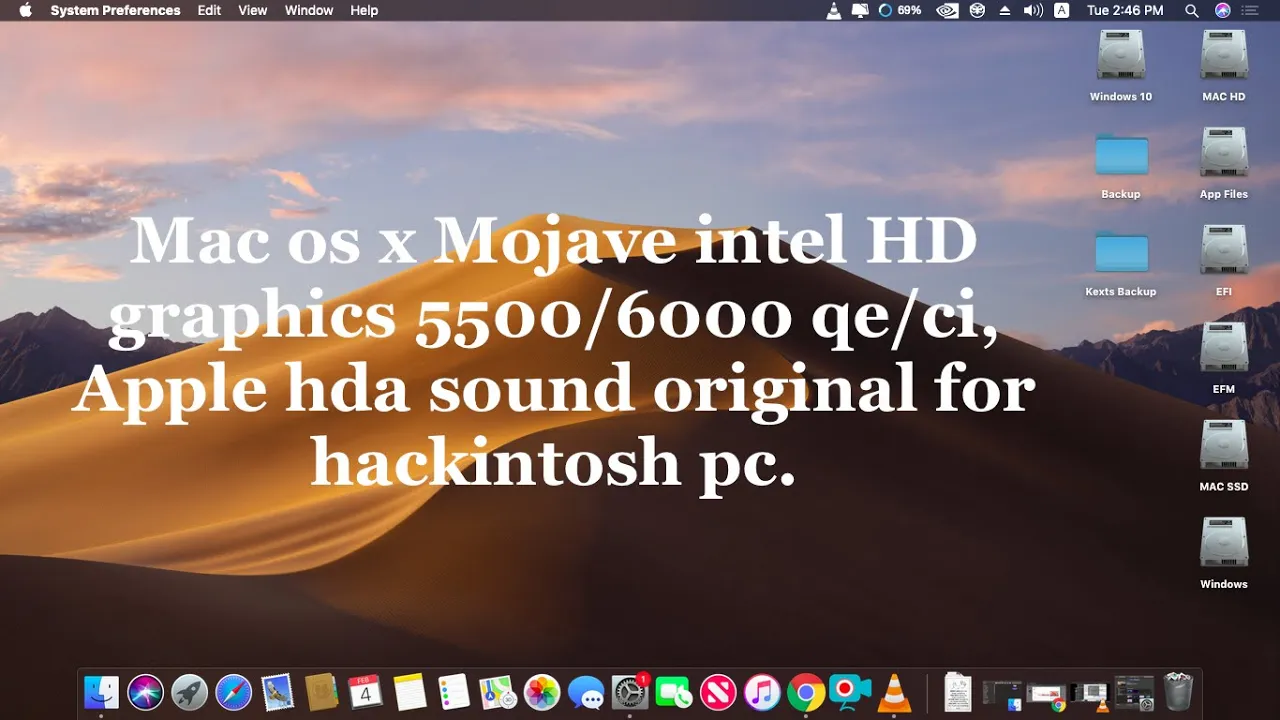Viewport: 1280px width, 720px height.
Task: Open Finder from the Dock
Action: tap(101, 692)
